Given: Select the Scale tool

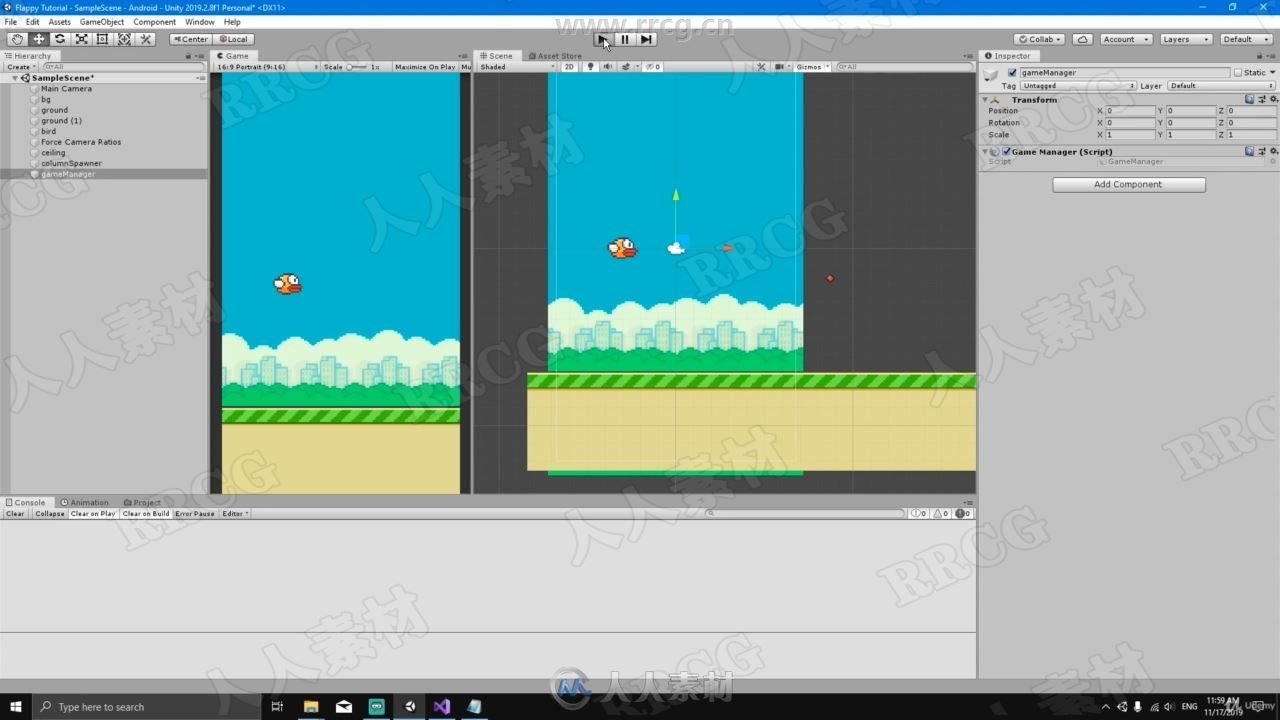Looking at the screenshot, I should (x=81, y=39).
